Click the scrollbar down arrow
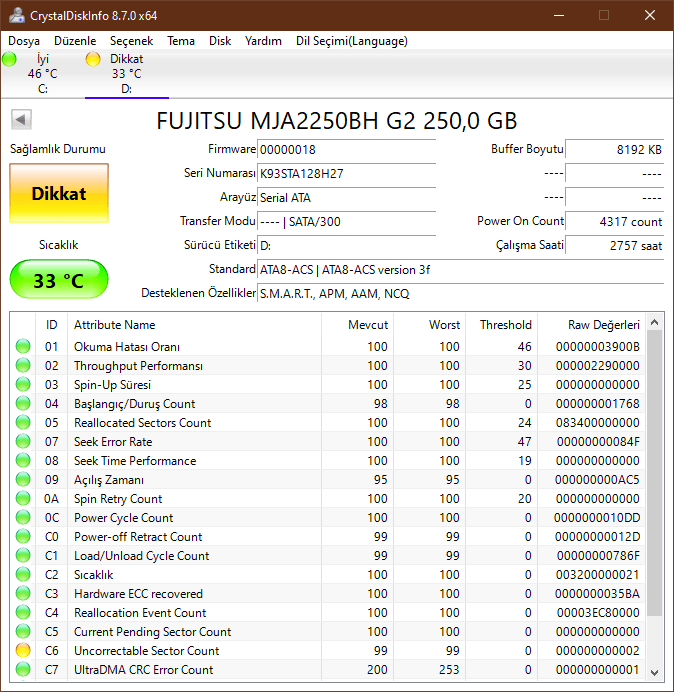Screen dimensions: 674x692 (655, 672)
